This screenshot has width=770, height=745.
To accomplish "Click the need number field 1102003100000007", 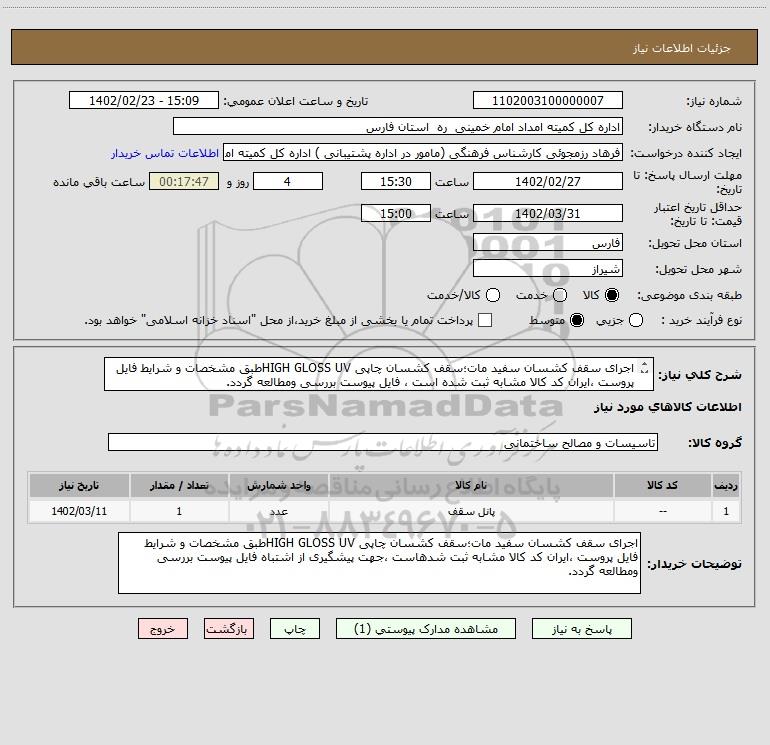I will [x=548, y=101].
